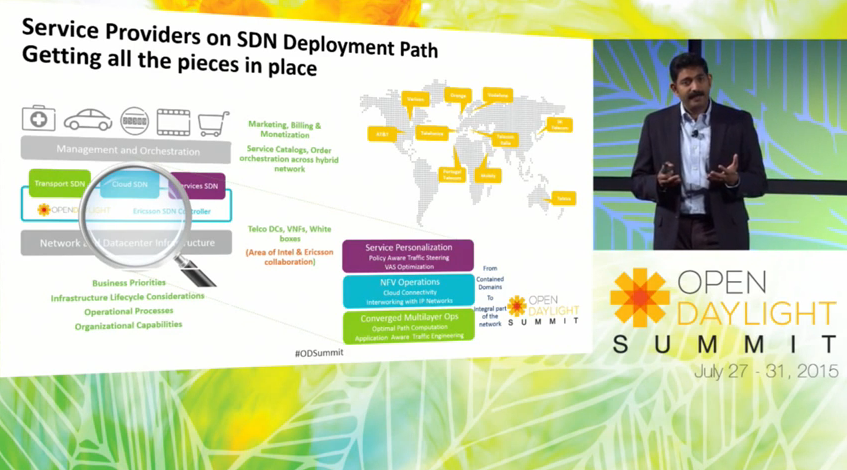Click the shopping cart icon
847x470 pixels.
[x=213, y=124]
